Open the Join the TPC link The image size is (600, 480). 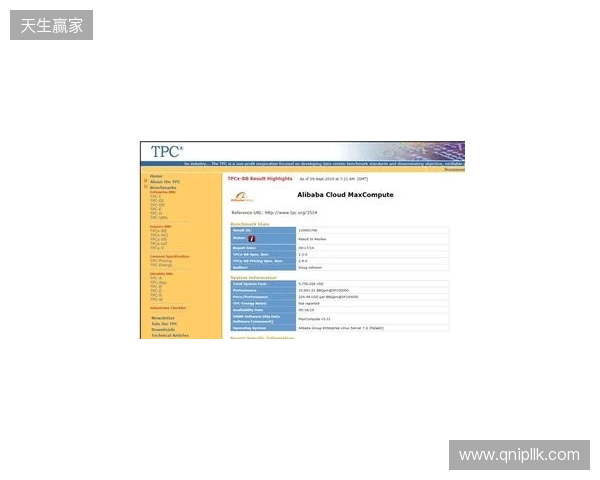165,324
